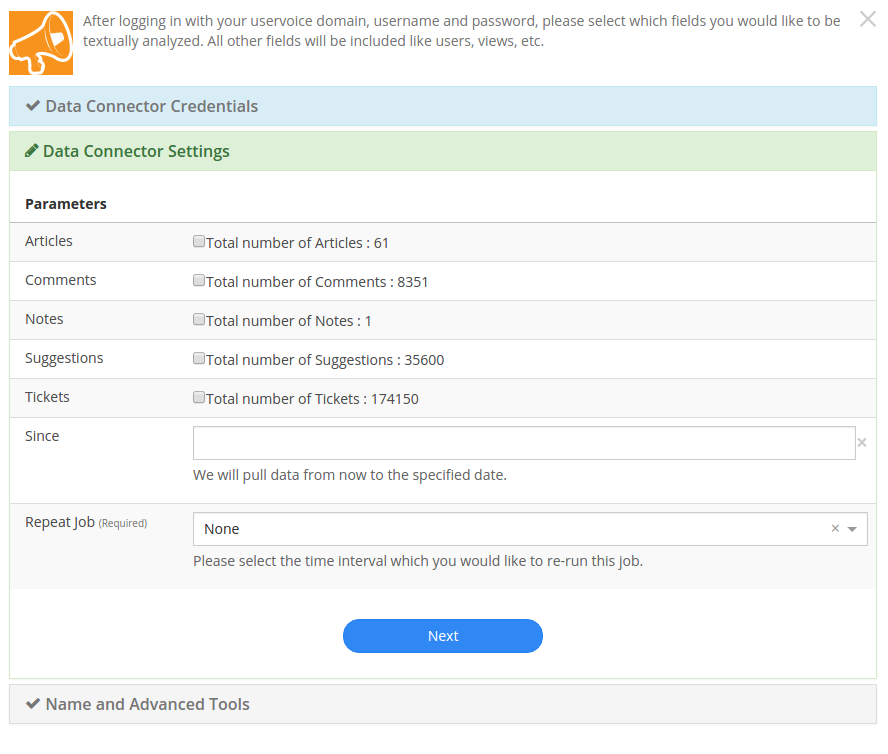The width and height of the screenshot is (888, 754).
Task: Expand the Data Connector Credentials section
Action: (443, 106)
